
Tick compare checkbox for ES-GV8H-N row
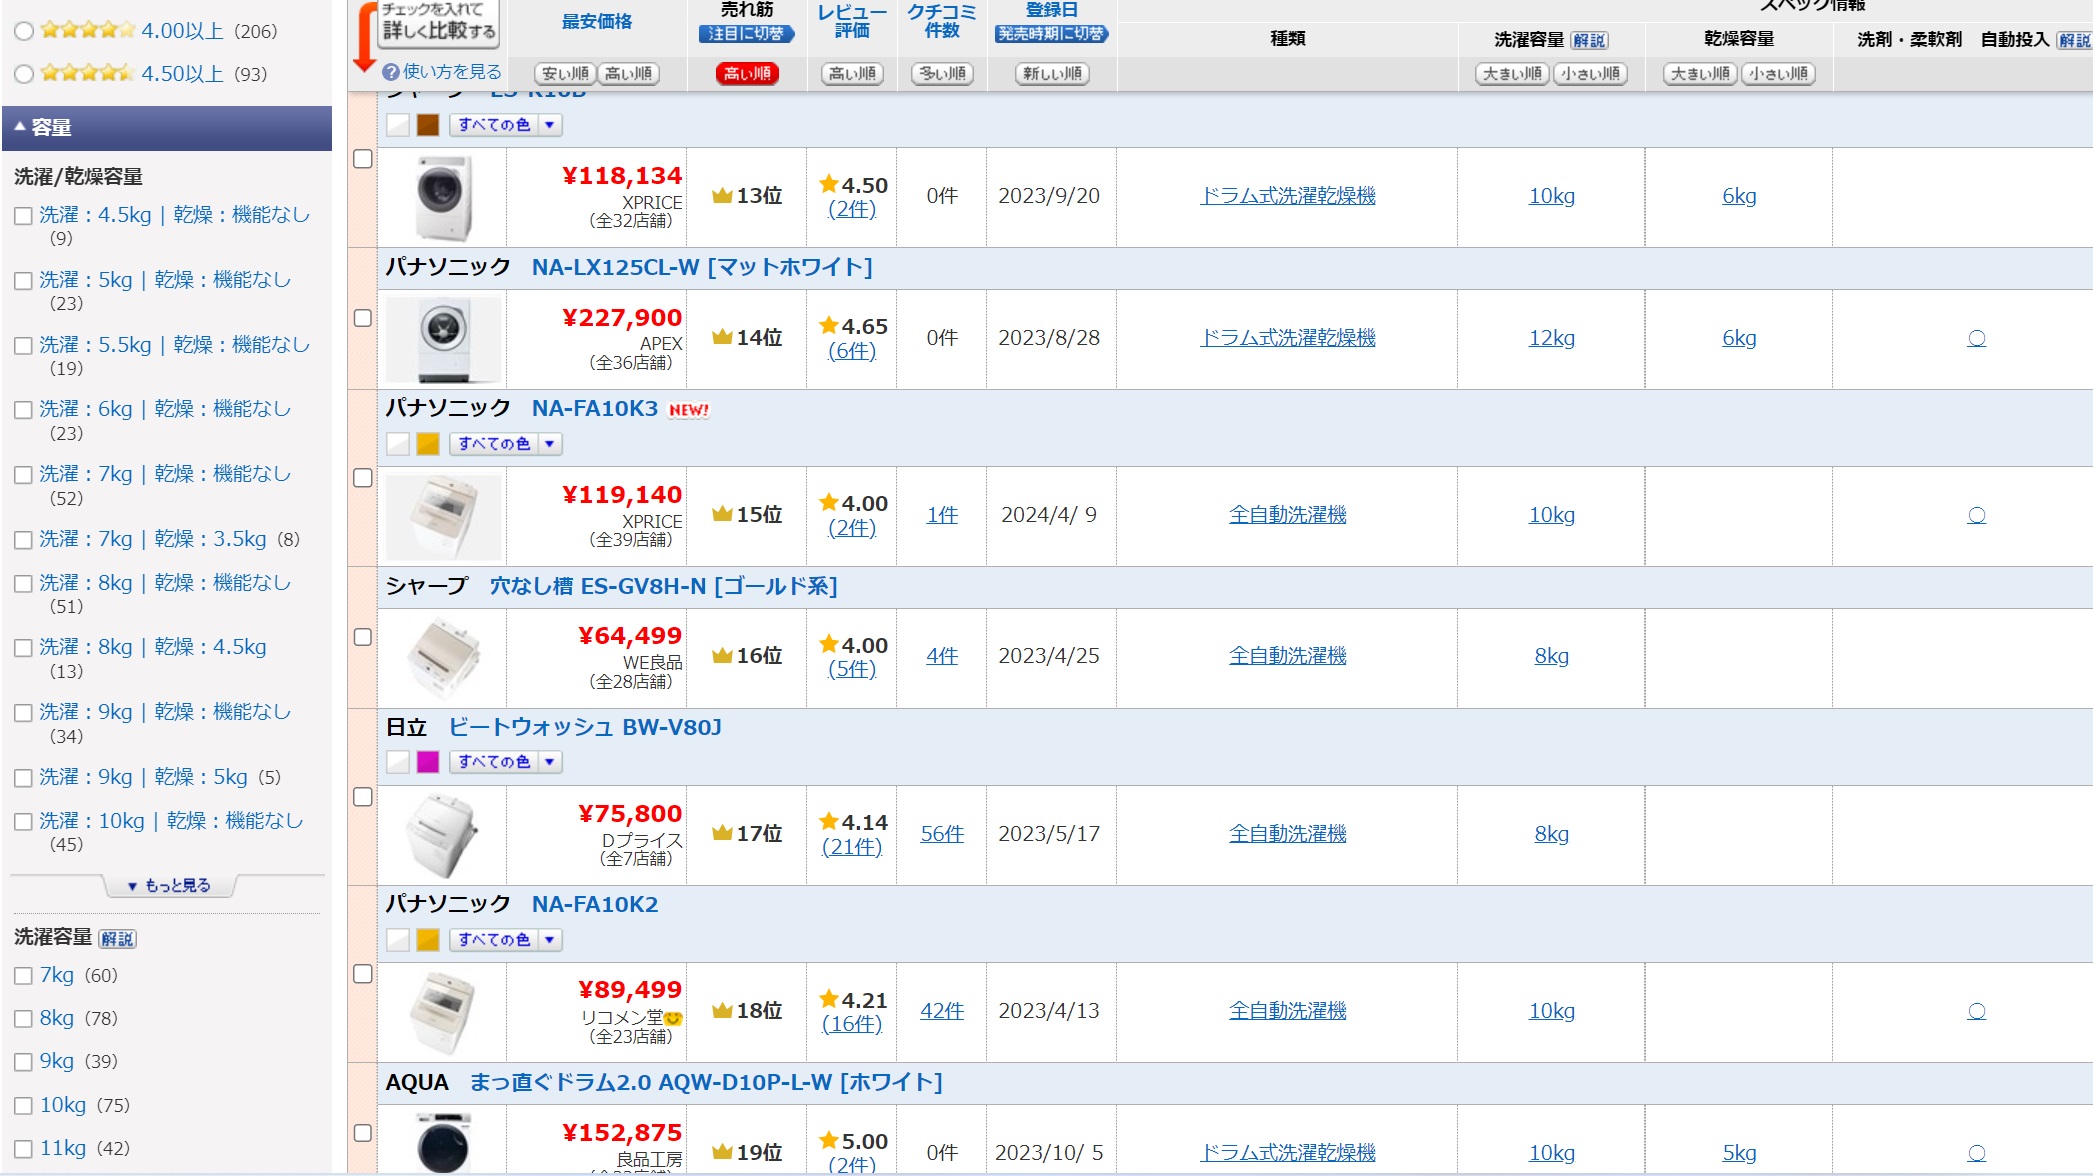(x=363, y=637)
